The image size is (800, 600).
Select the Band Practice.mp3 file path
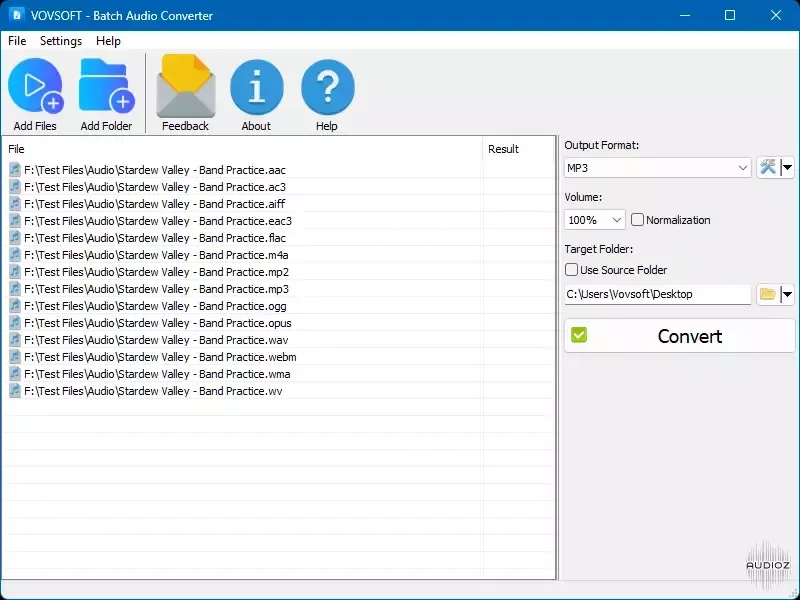coord(156,289)
